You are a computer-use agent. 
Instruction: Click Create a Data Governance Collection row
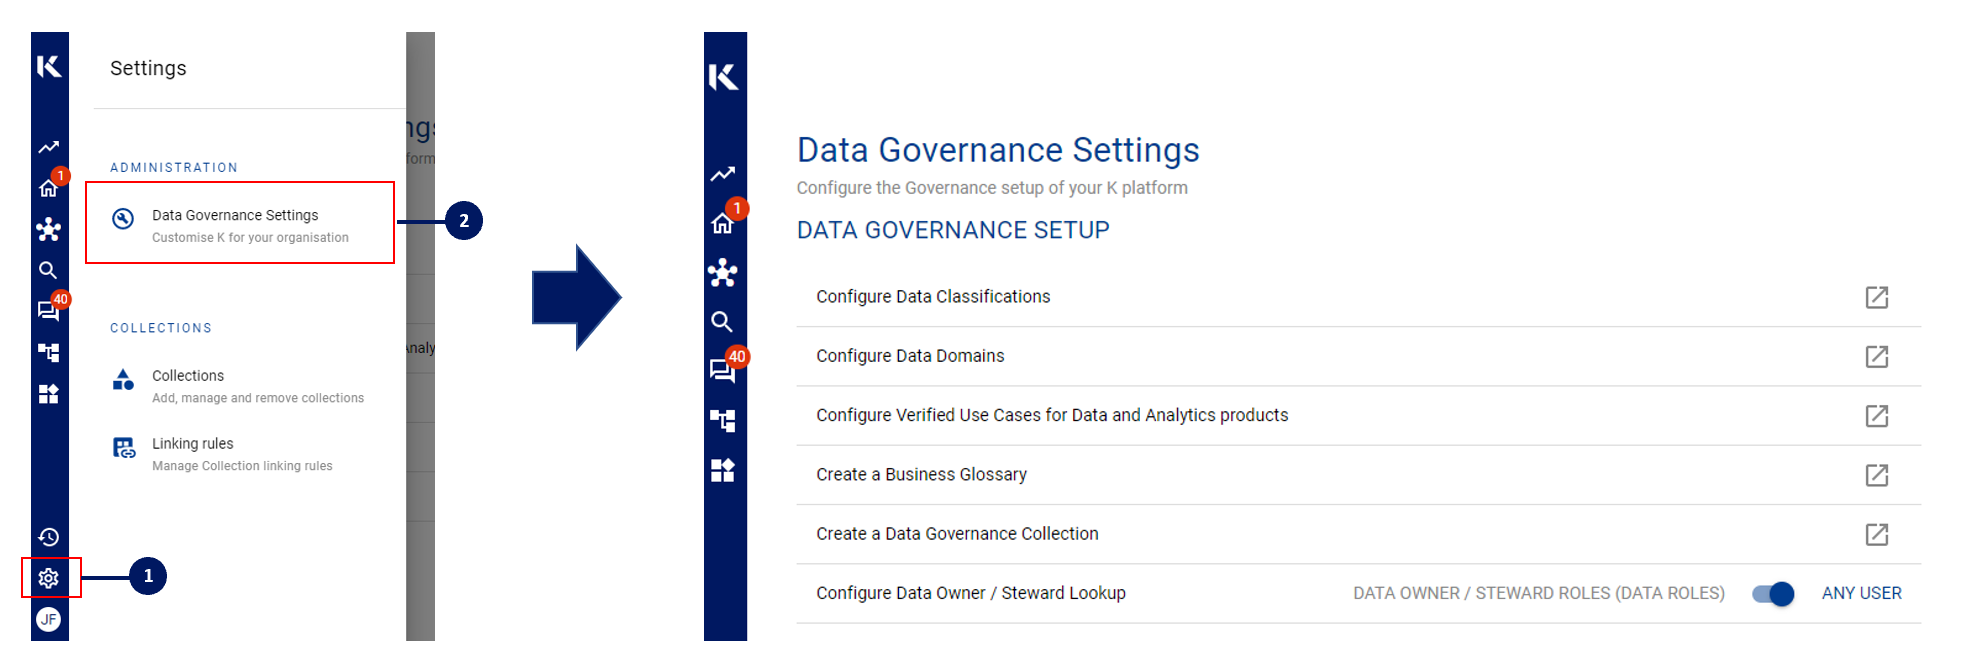point(1358,534)
